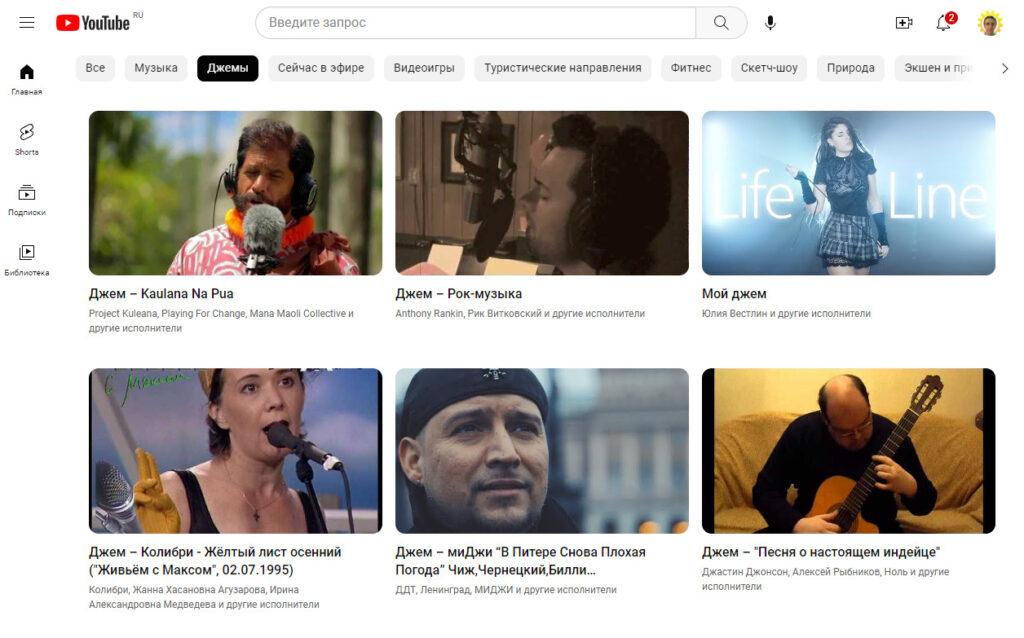Open the account avatar menu
The width and height of the screenshot is (1024, 638).
[x=990, y=24]
